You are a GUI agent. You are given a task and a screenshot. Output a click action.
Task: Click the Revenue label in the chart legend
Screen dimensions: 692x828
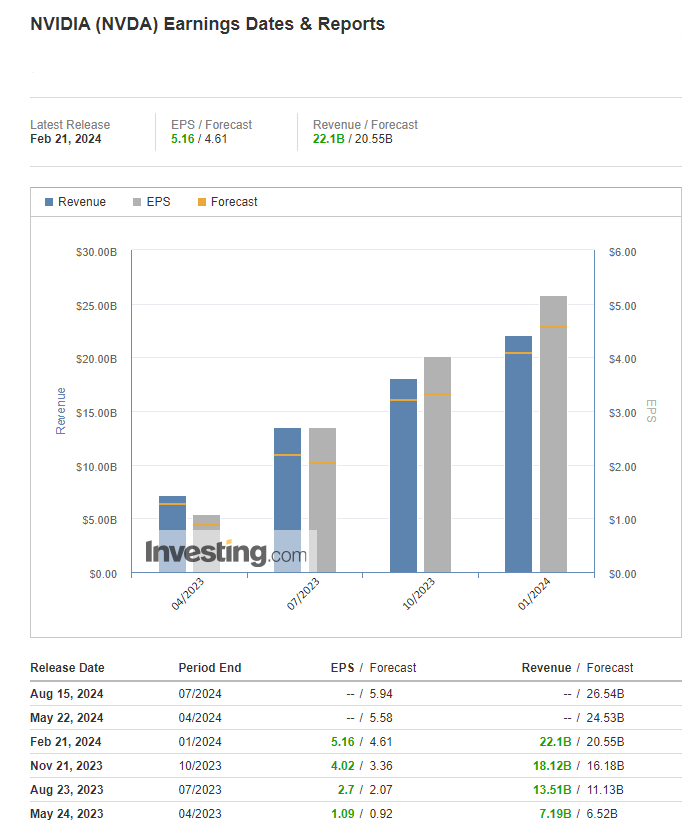[x=82, y=202]
